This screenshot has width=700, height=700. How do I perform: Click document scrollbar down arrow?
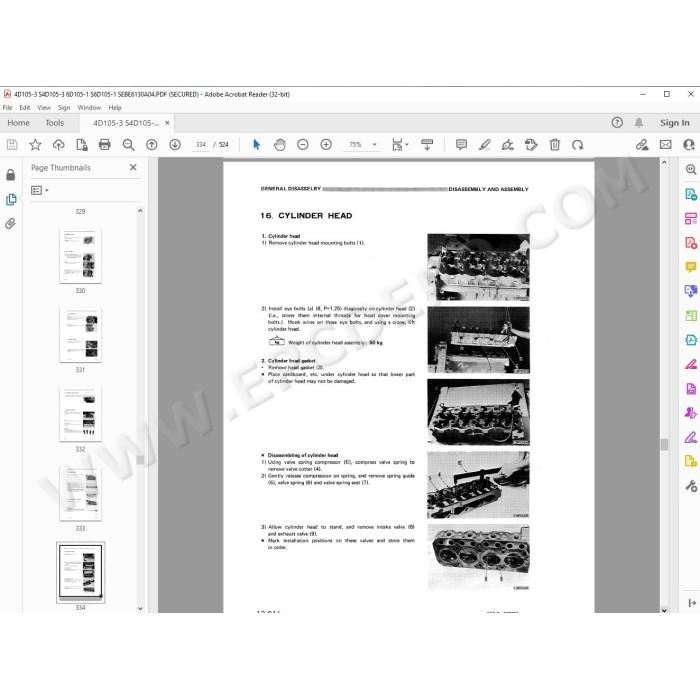[x=664, y=610]
